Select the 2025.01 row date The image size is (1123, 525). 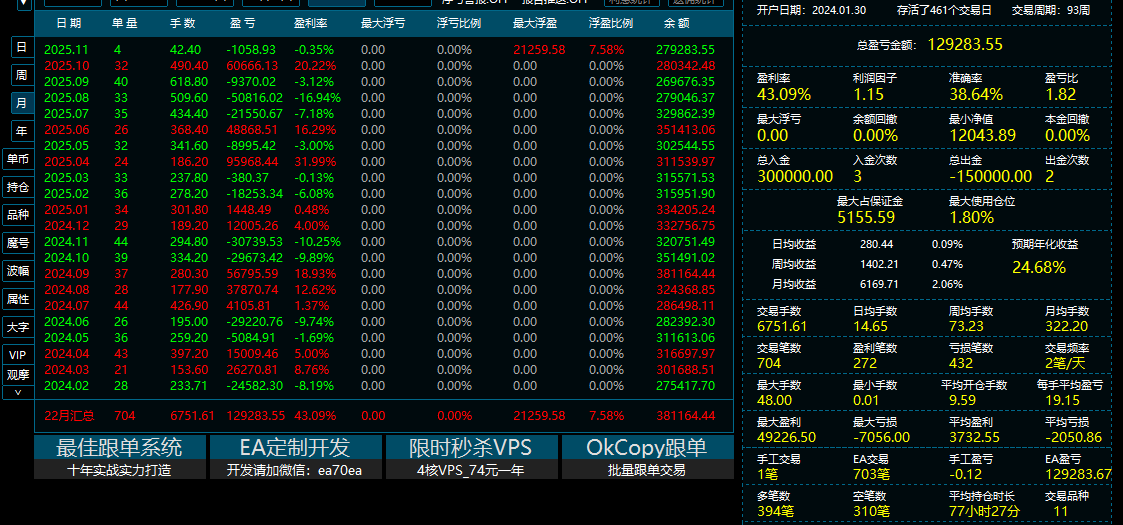pyautogui.click(x=66, y=210)
